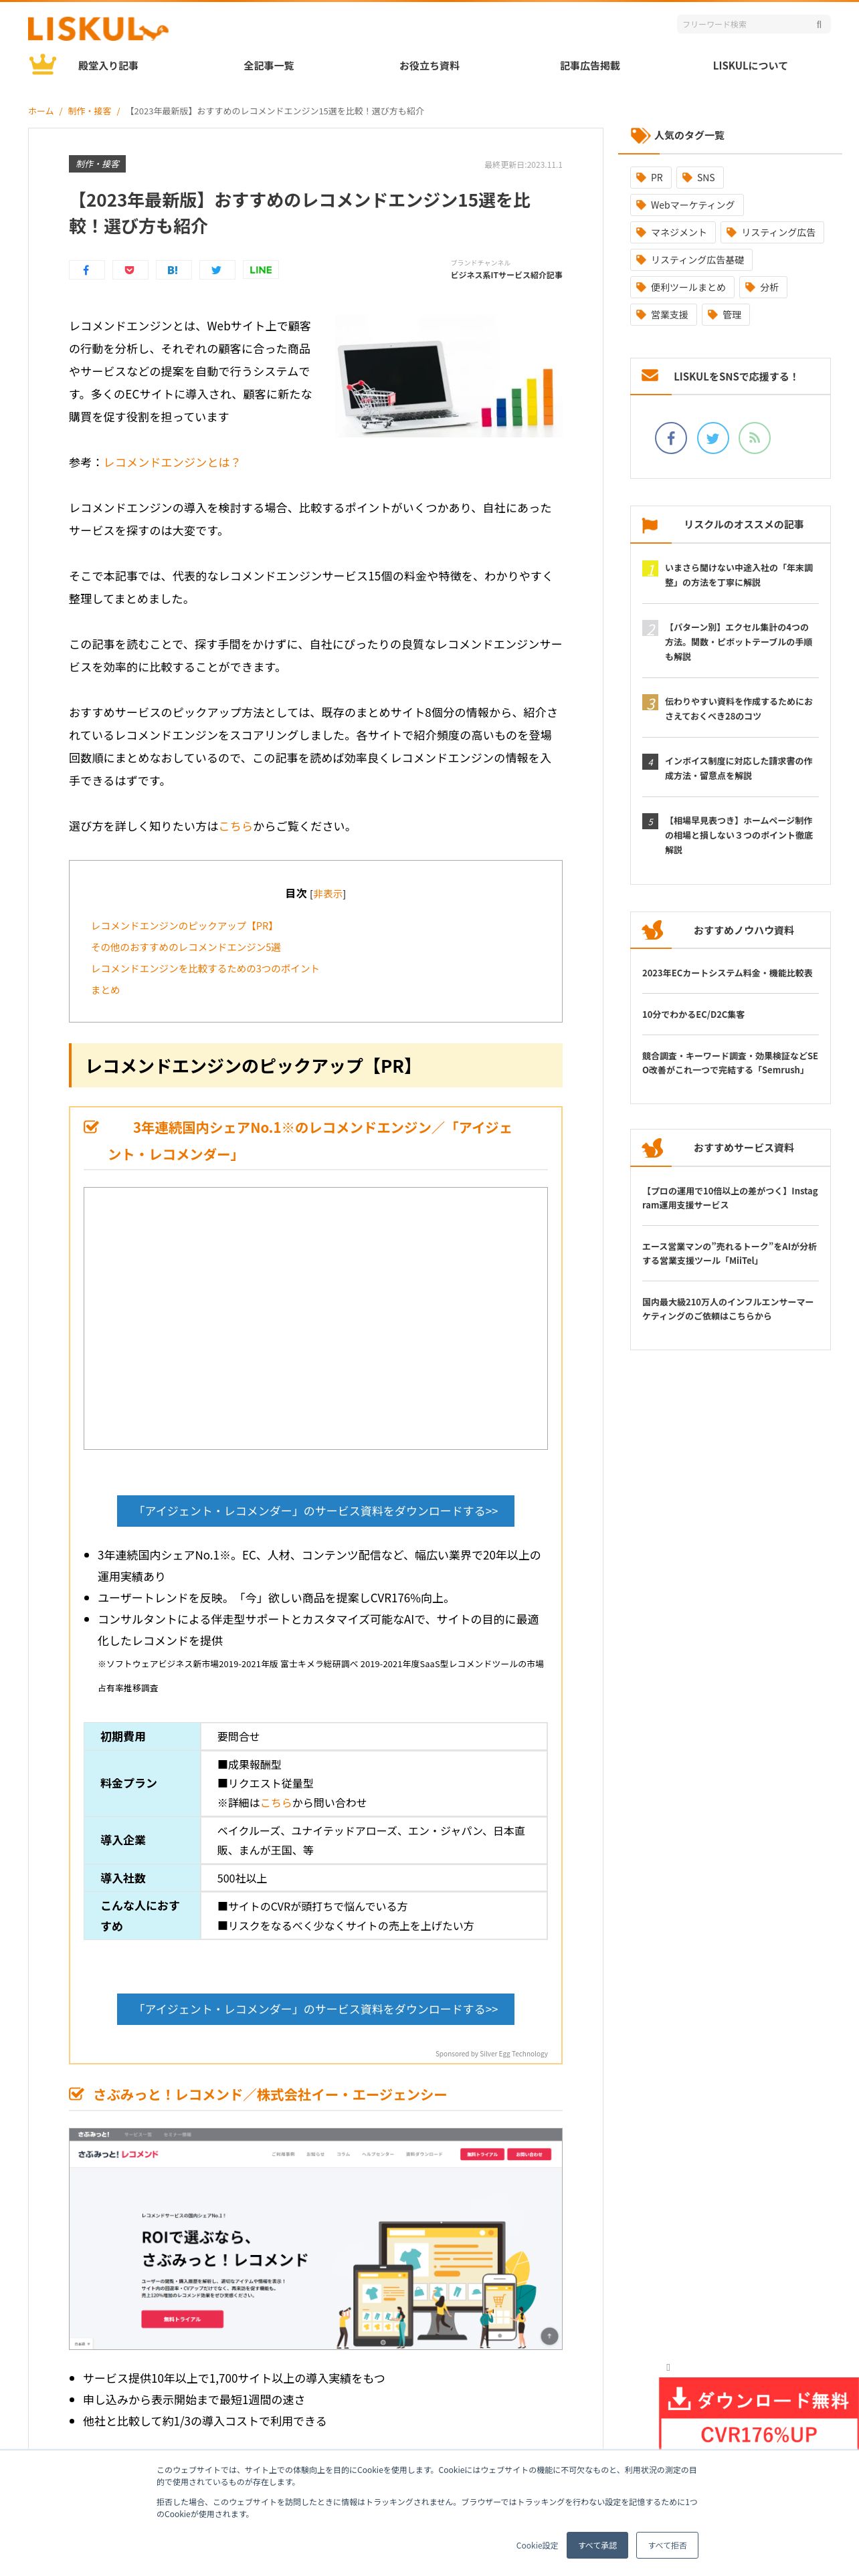The image size is (859, 2576).
Task: Click the laptop shopping cart article image
Action: (446, 376)
